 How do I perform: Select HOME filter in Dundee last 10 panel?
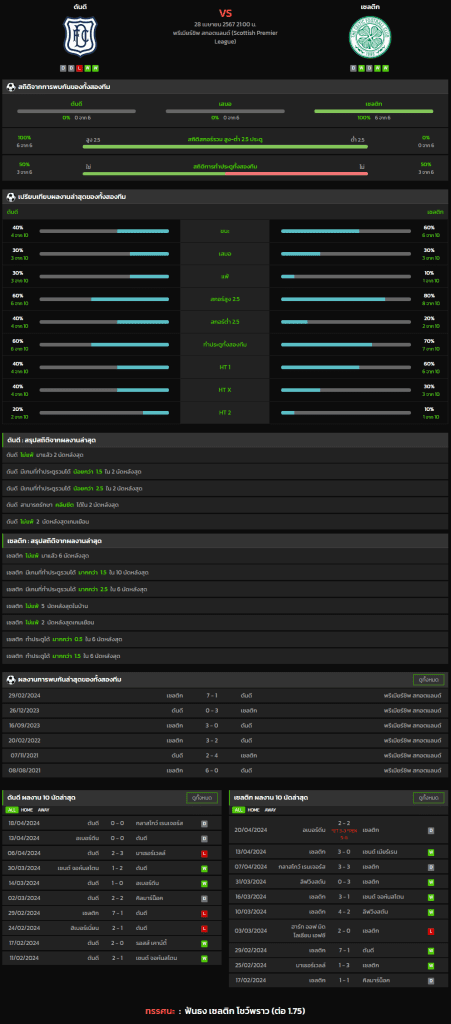25,810
